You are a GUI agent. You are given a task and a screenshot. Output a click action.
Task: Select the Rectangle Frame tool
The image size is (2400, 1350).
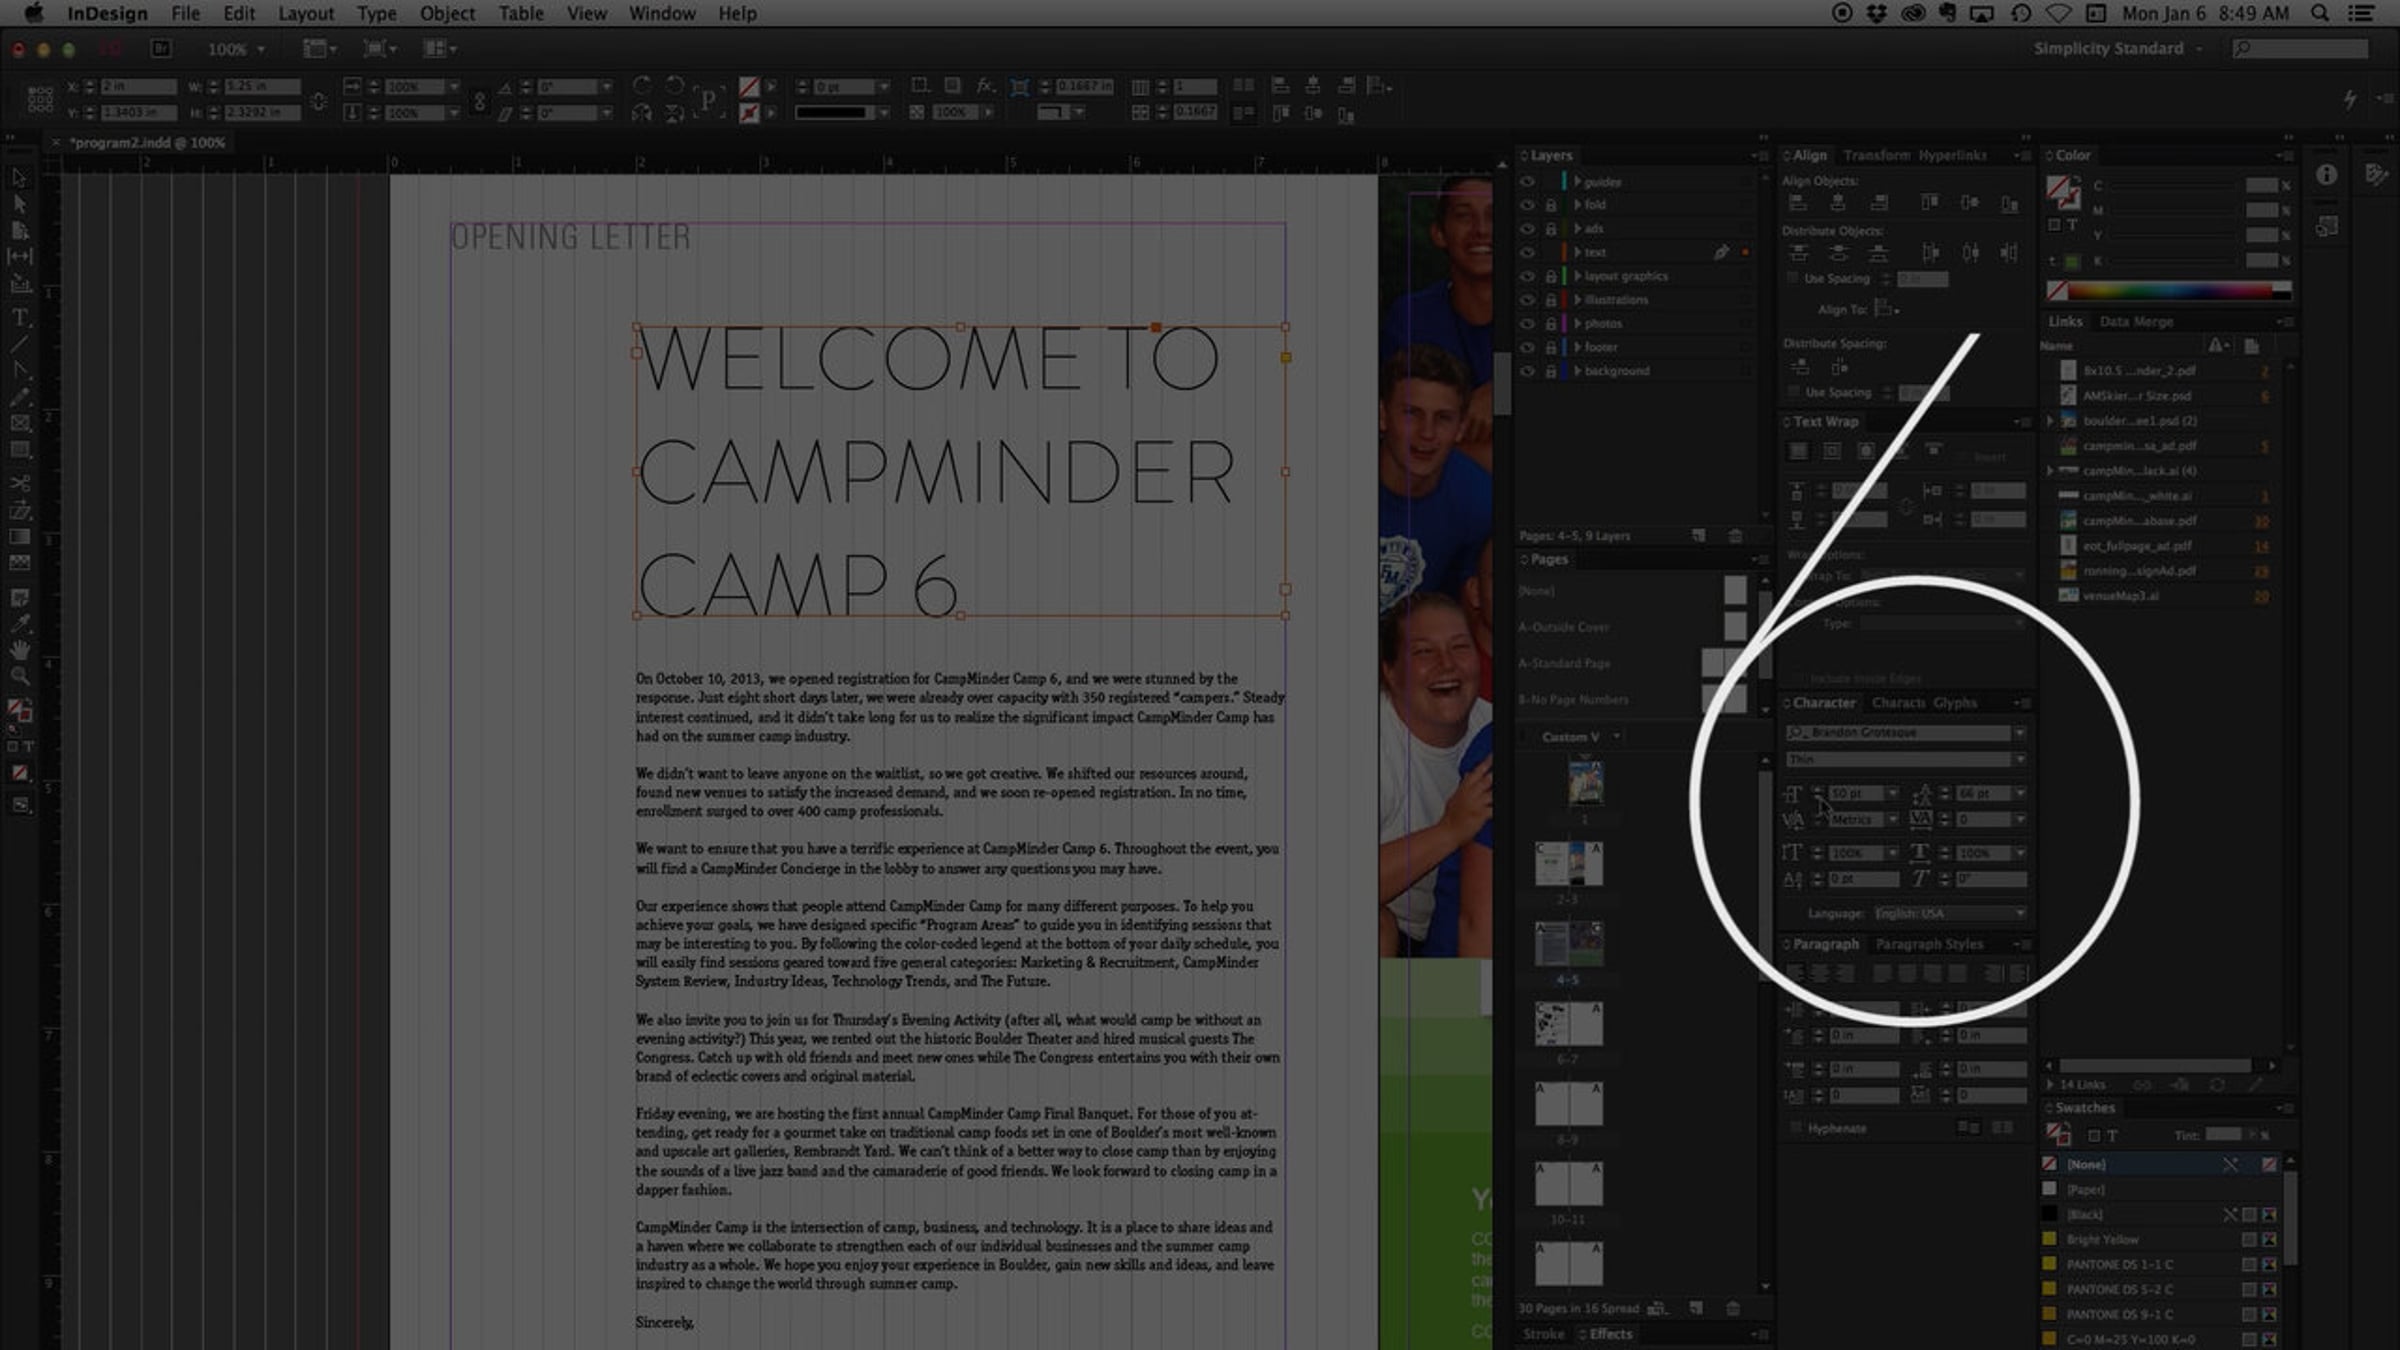[x=19, y=423]
